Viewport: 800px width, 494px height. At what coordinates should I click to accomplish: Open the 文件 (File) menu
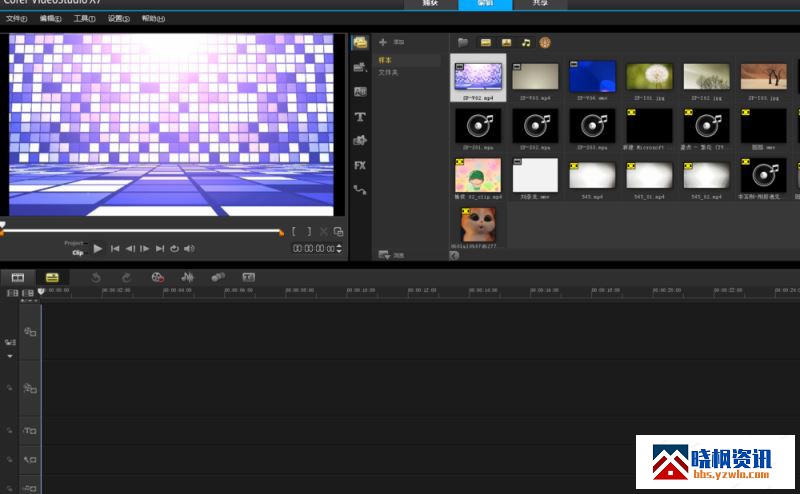coord(16,18)
